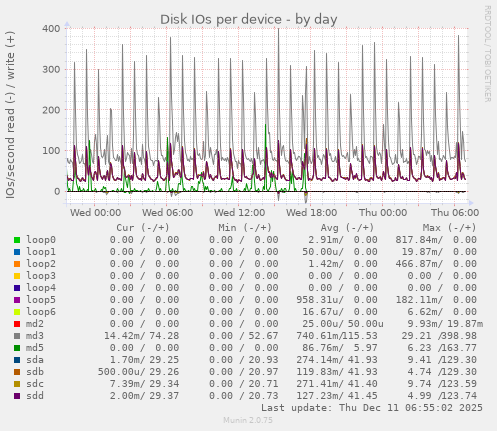The image size is (497, 431).
Task: Click sda current value '1.70m/ 29.25'
Action: tap(144, 360)
